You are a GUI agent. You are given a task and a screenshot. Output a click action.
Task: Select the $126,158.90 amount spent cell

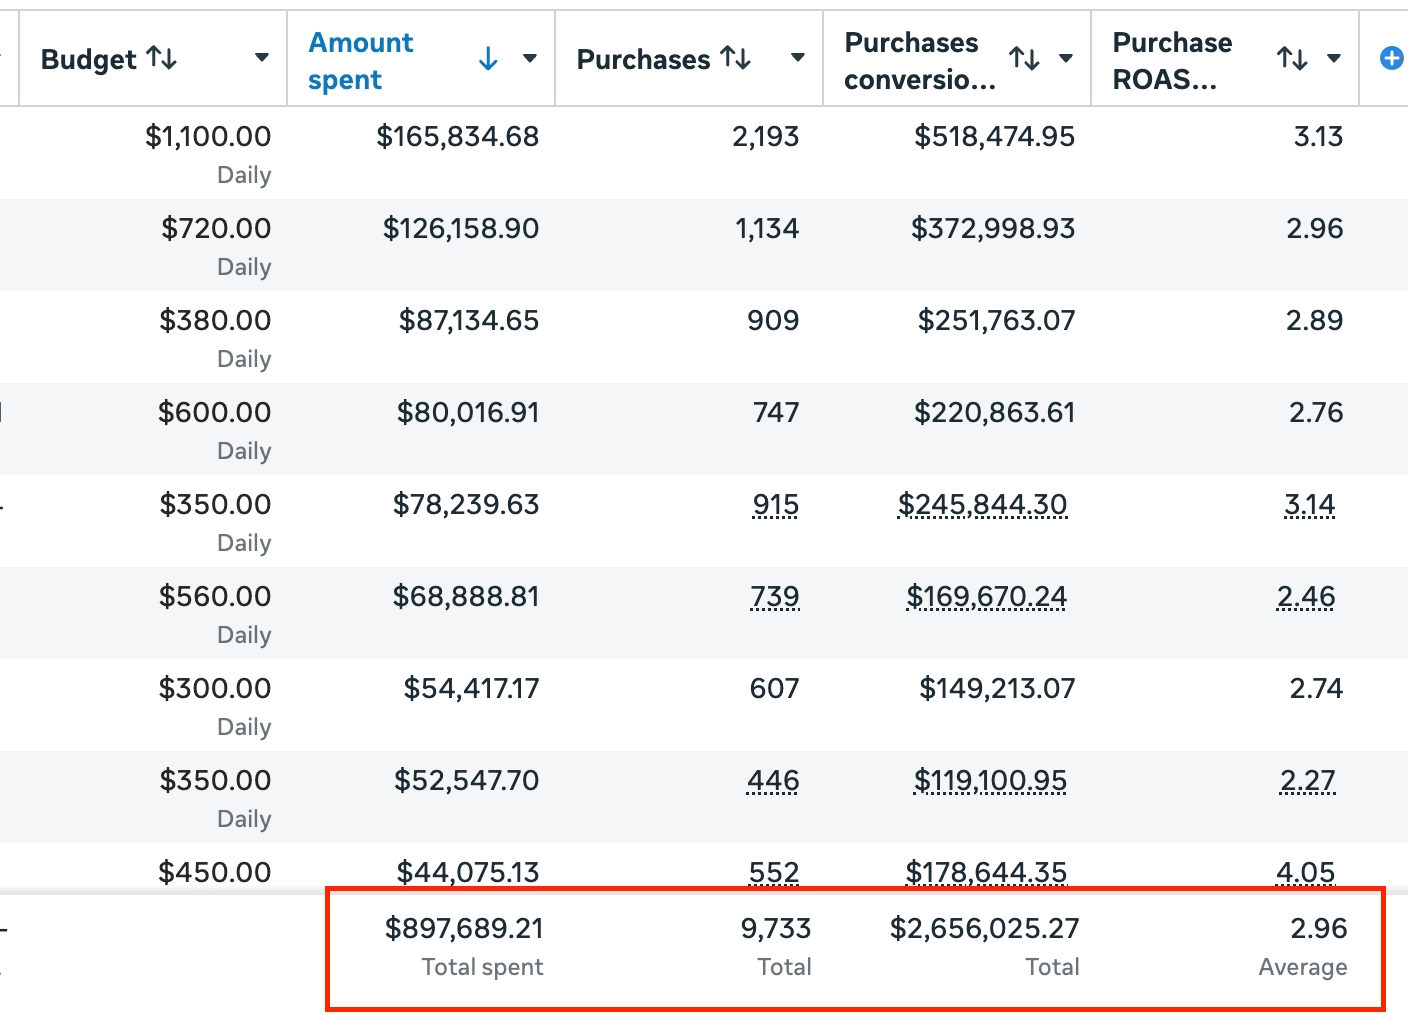coord(461,229)
